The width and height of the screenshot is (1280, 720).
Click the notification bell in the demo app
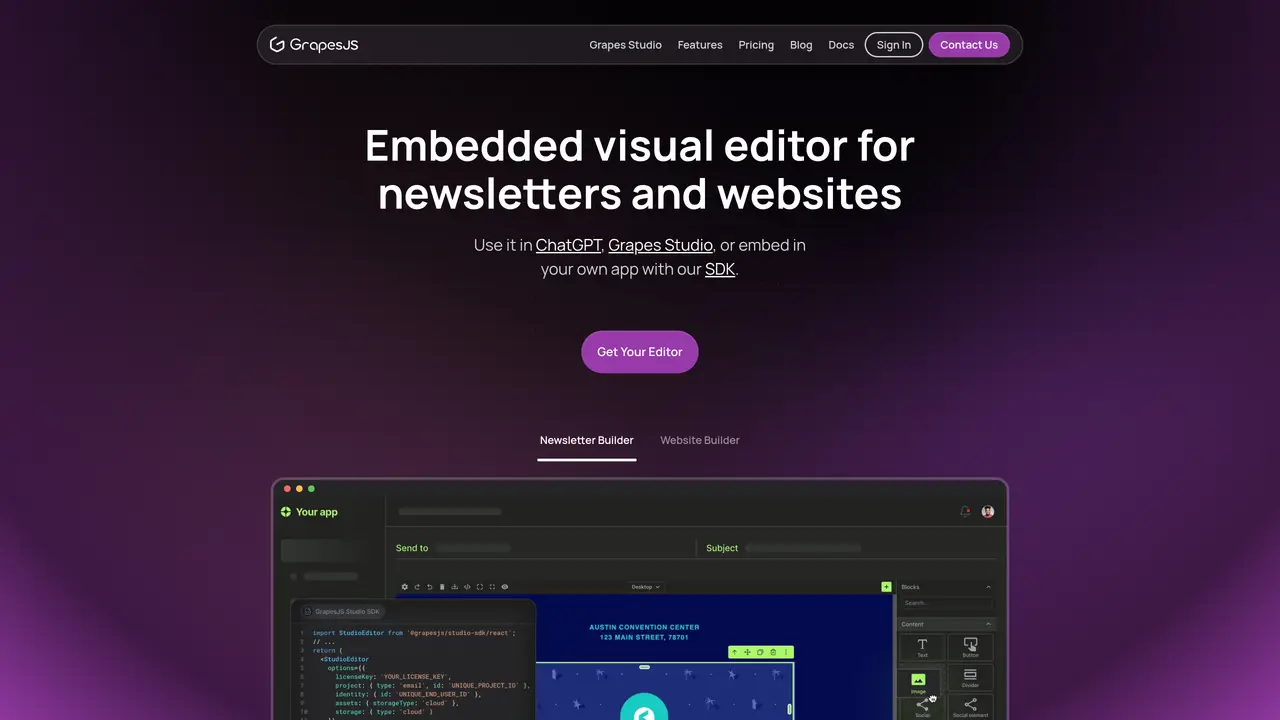coord(965,512)
